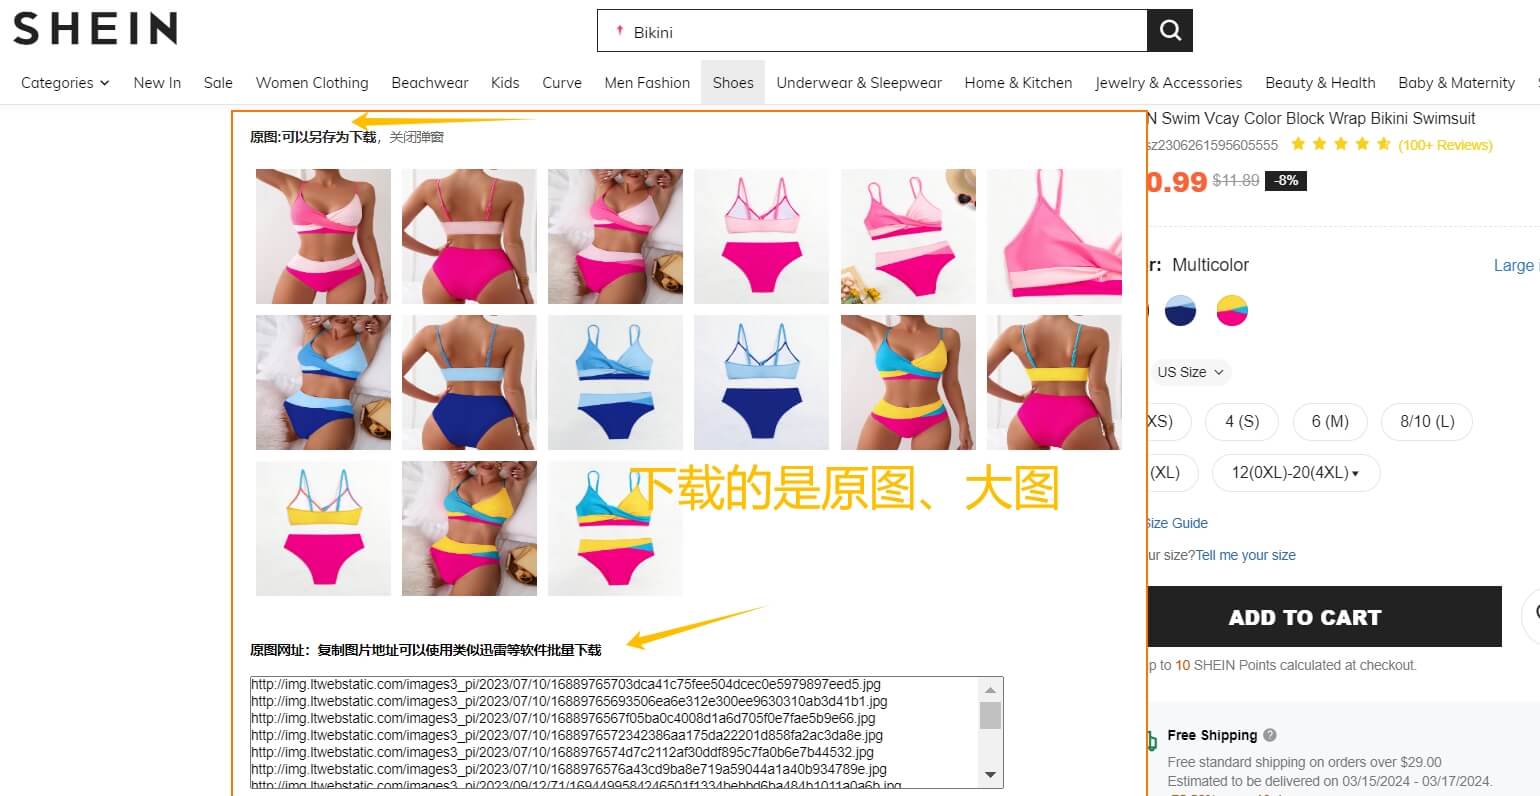
Task: Click the up arrow of the URL list scrollbar
Action: pos(991,690)
